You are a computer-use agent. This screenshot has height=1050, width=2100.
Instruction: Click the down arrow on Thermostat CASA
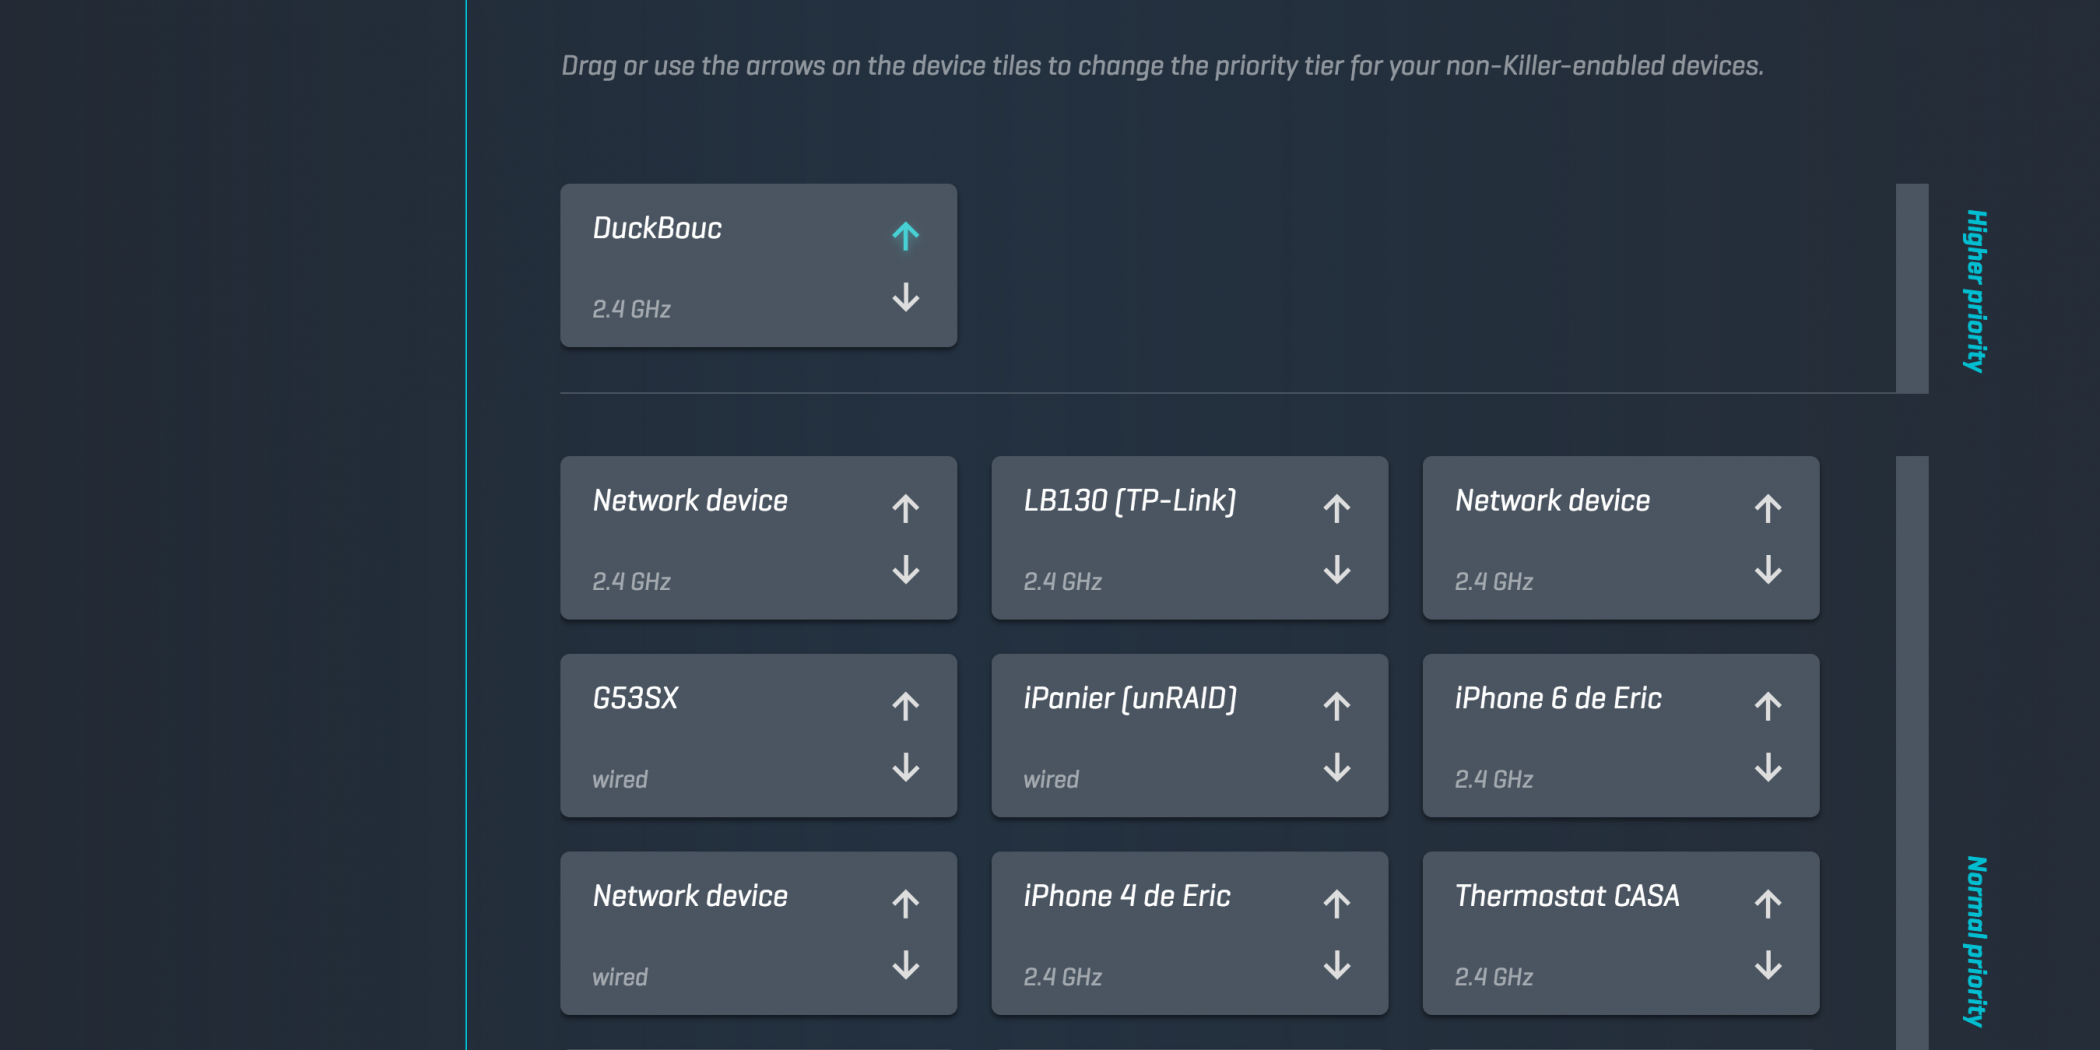(x=1767, y=965)
